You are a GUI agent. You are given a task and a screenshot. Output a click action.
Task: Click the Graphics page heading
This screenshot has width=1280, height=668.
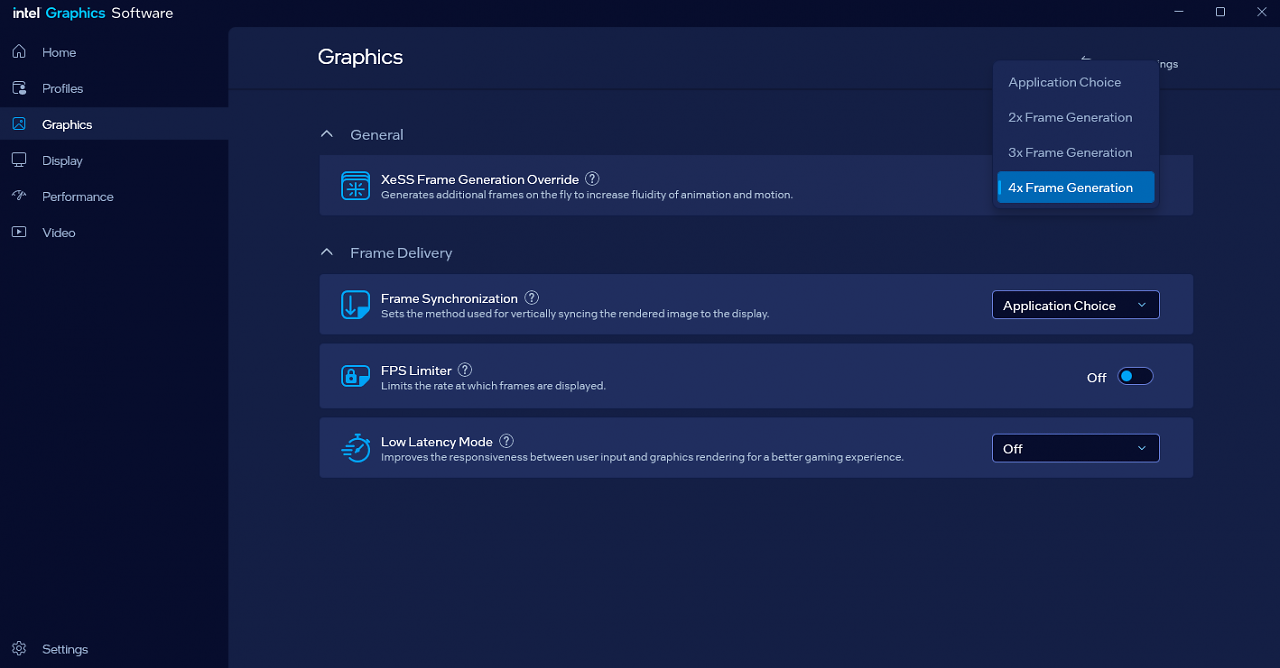pyautogui.click(x=360, y=57)
